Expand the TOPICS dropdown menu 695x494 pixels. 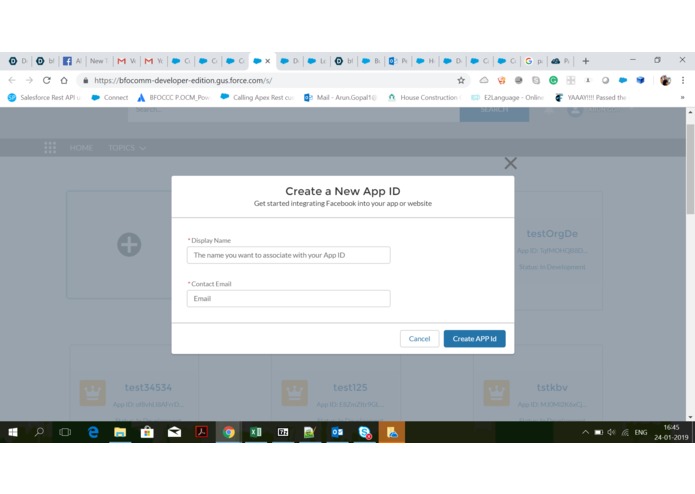click(127, 148)
